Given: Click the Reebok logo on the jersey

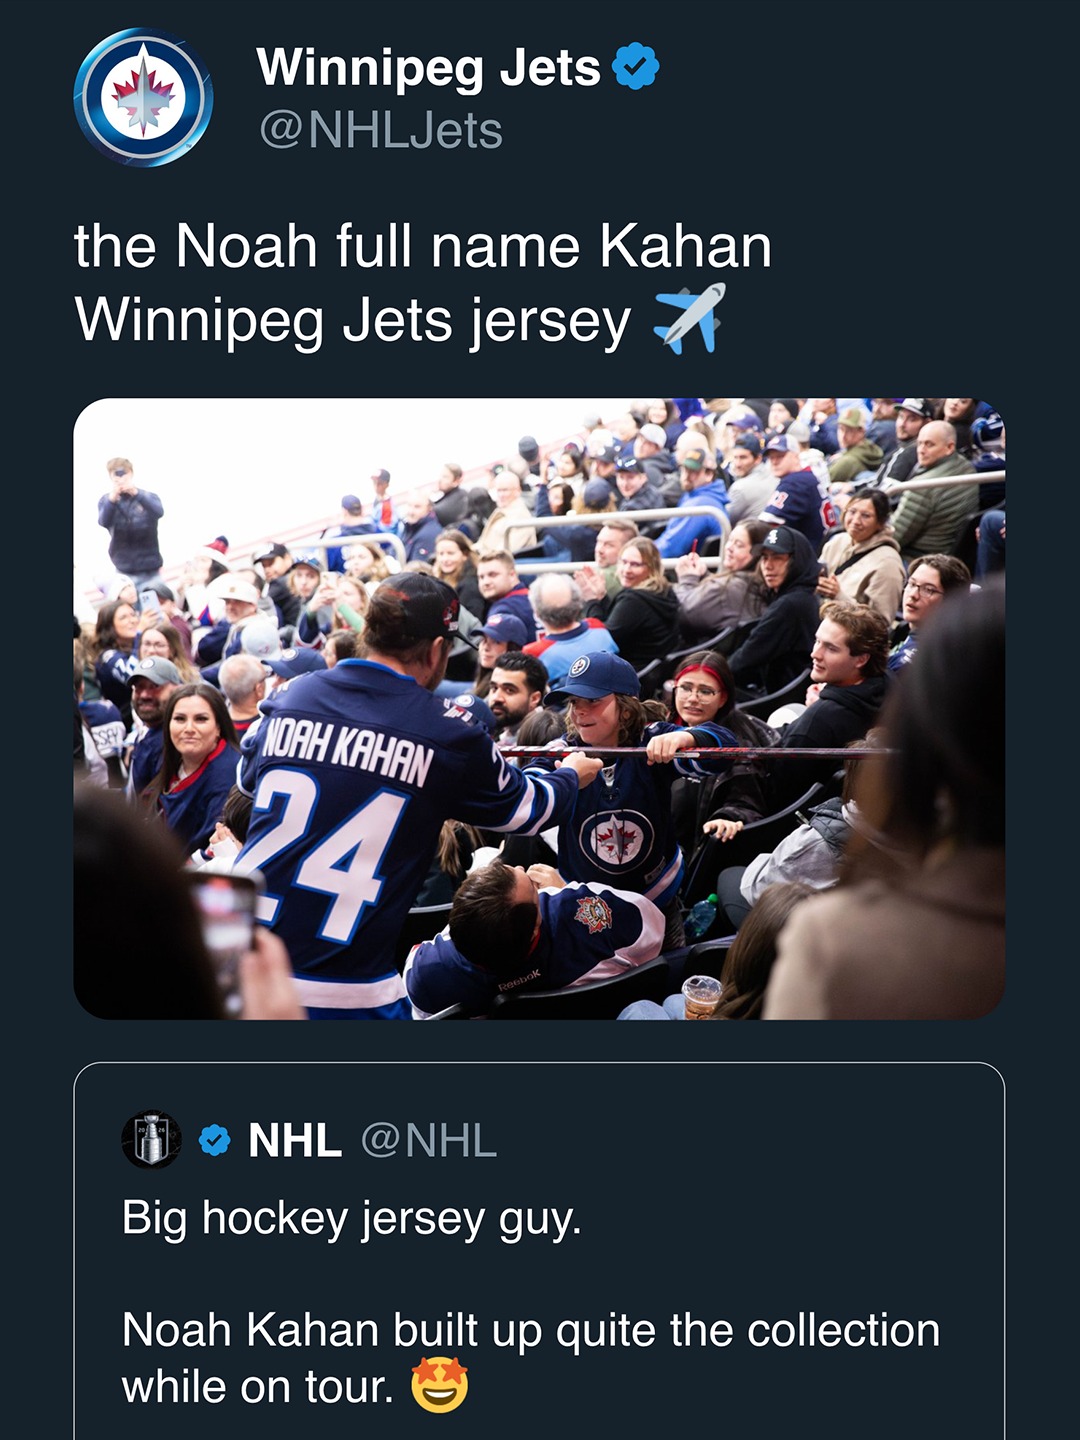Looking at the screenshot, I should pyautogui.click(x=518, y=981).
